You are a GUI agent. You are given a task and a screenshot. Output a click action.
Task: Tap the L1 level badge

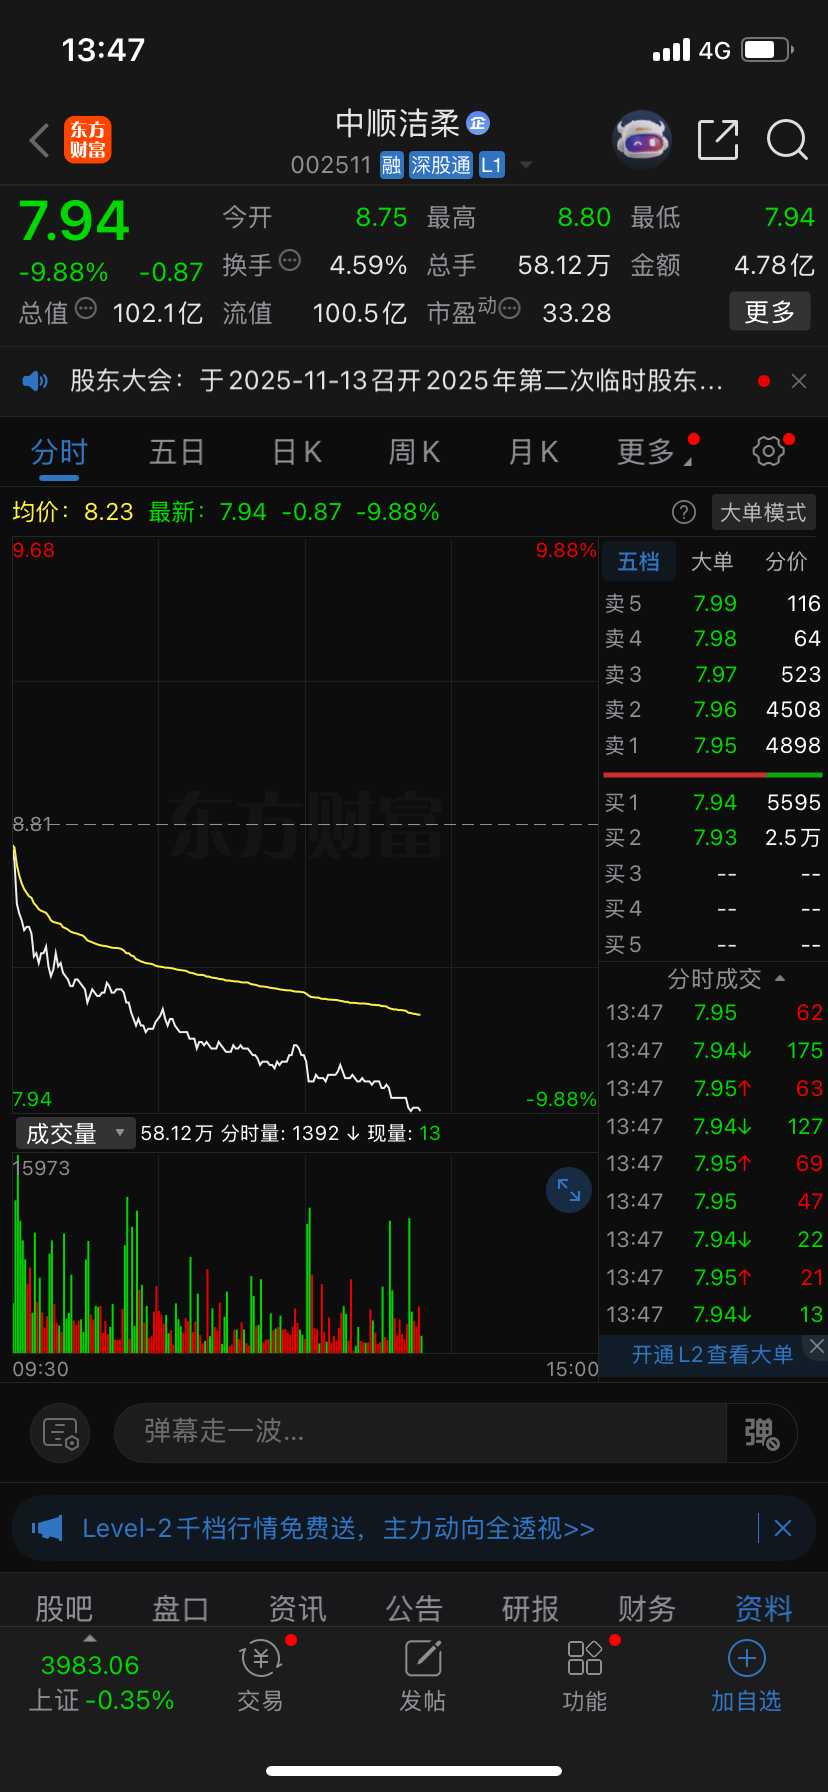coord(491,165)
